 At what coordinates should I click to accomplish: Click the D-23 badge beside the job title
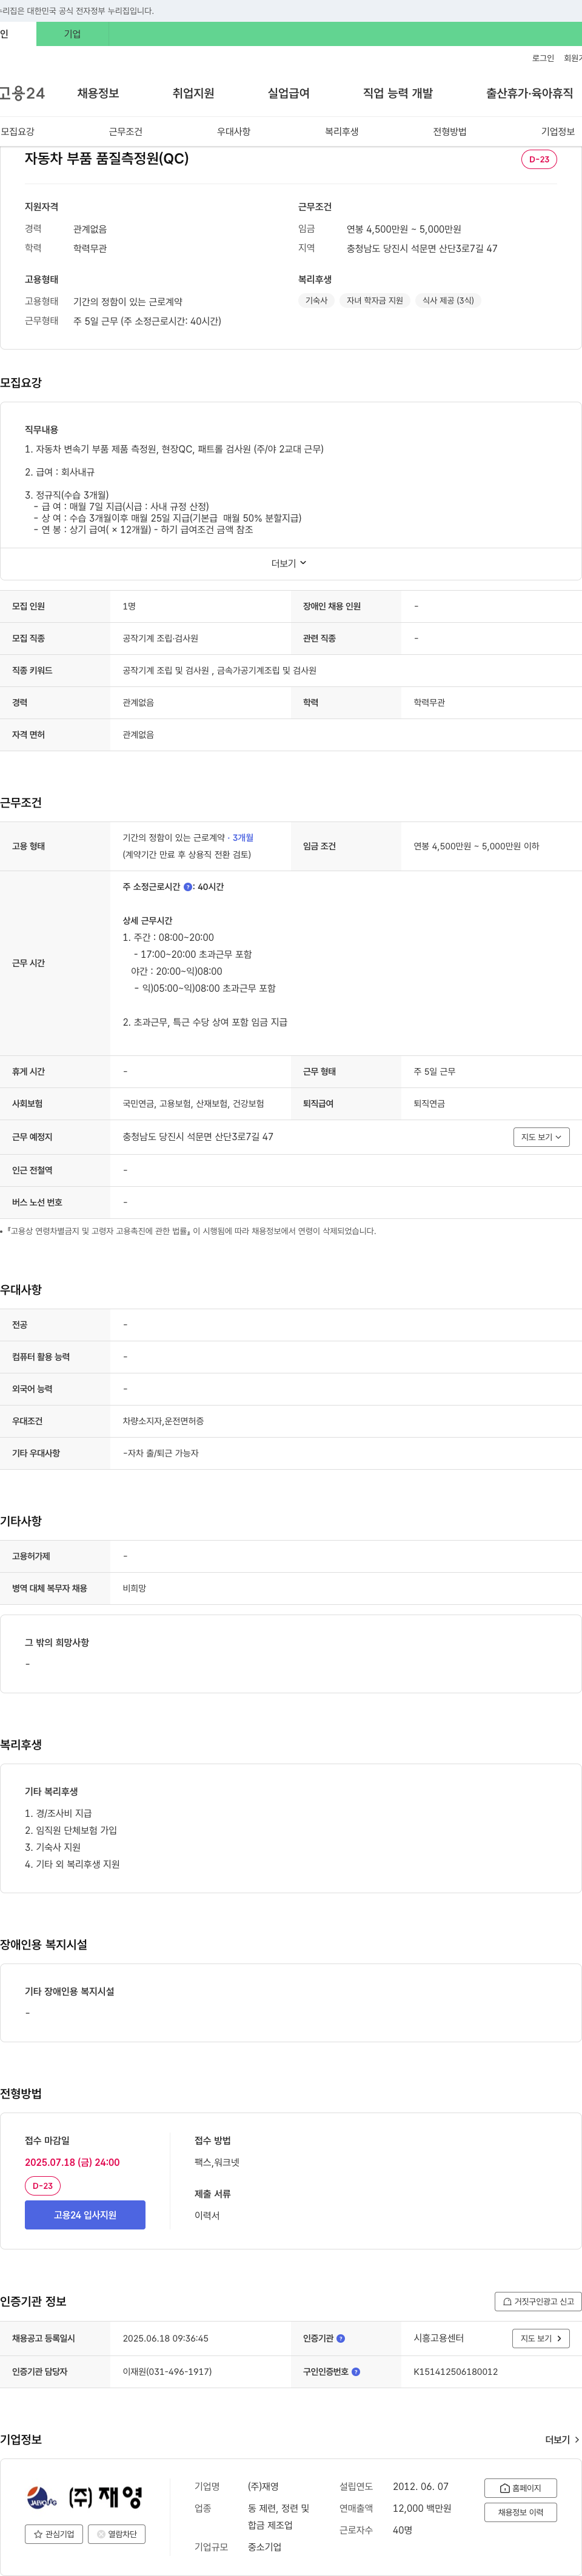click(x=539, y=159)
